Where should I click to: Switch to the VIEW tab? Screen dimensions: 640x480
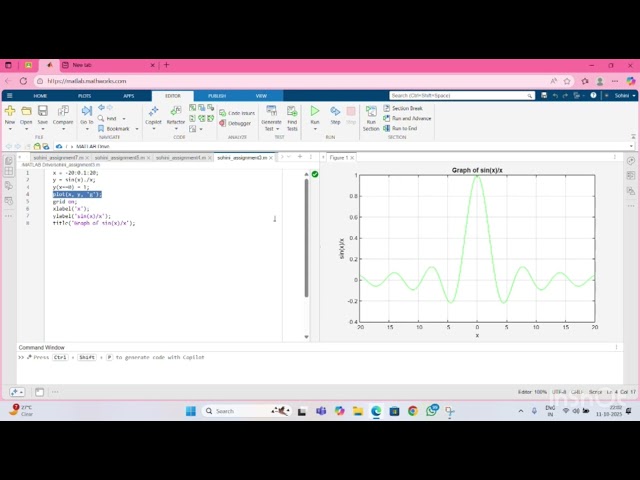point(261,96)
